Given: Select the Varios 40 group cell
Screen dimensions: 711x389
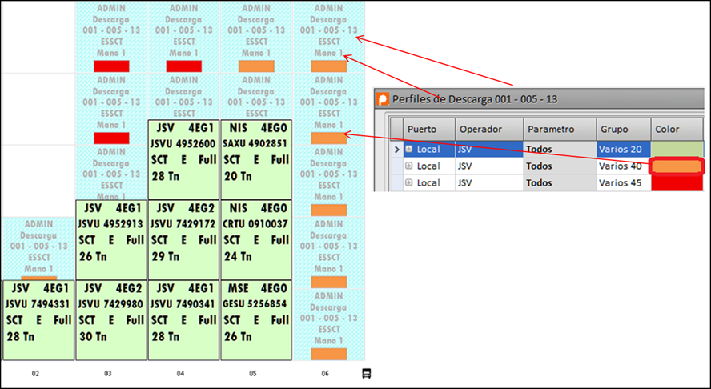Looking at the screenshot, I should [x=623, y=166].
